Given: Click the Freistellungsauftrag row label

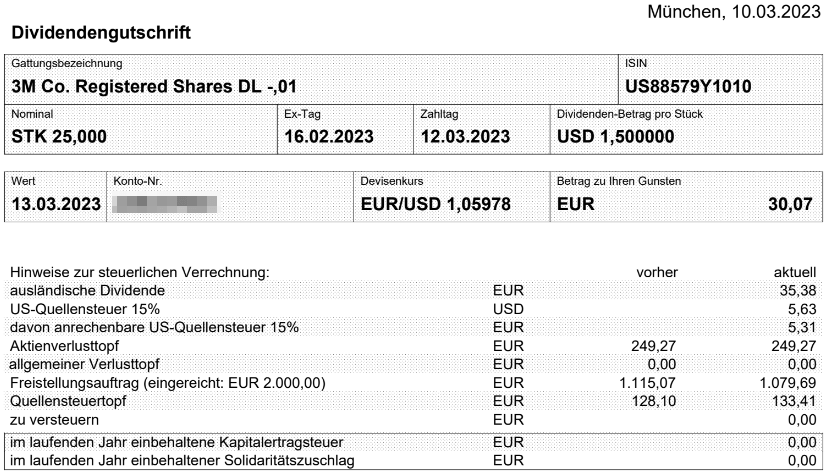Looking at the screenshot, I should (168, 383).
